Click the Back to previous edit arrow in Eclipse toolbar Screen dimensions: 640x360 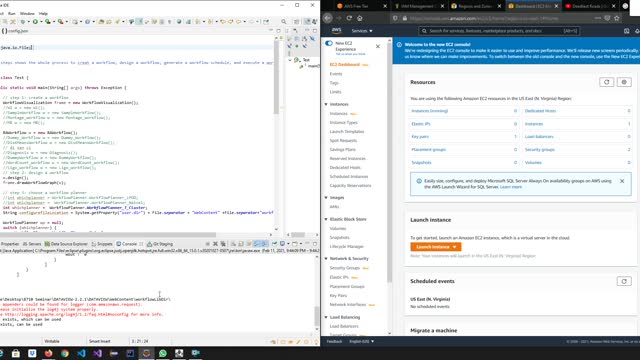(223, 22)
